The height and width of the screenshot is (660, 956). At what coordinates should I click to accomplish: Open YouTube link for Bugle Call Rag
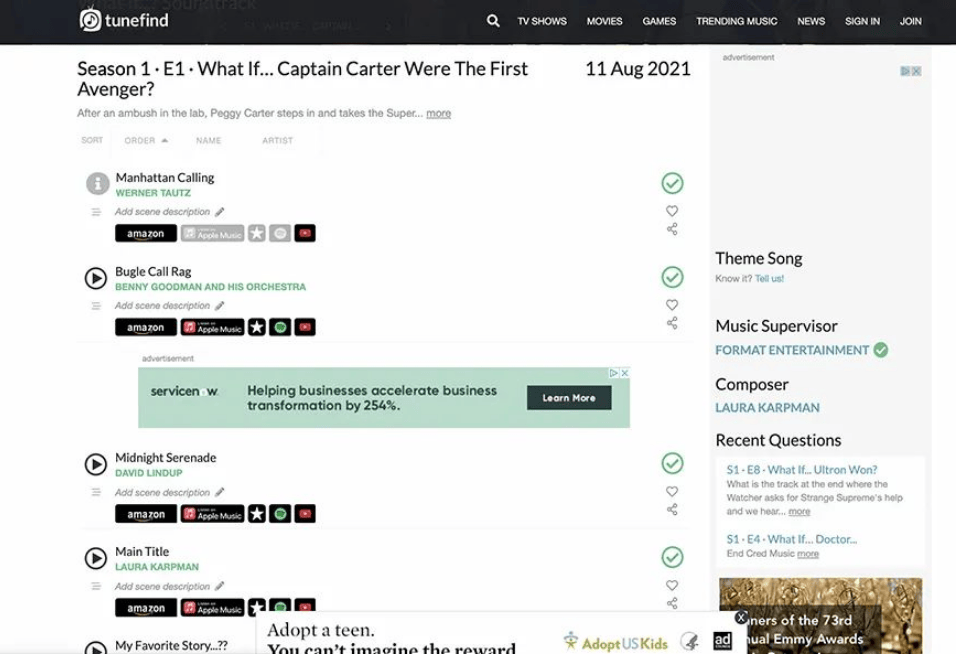[x=305, y=327]
